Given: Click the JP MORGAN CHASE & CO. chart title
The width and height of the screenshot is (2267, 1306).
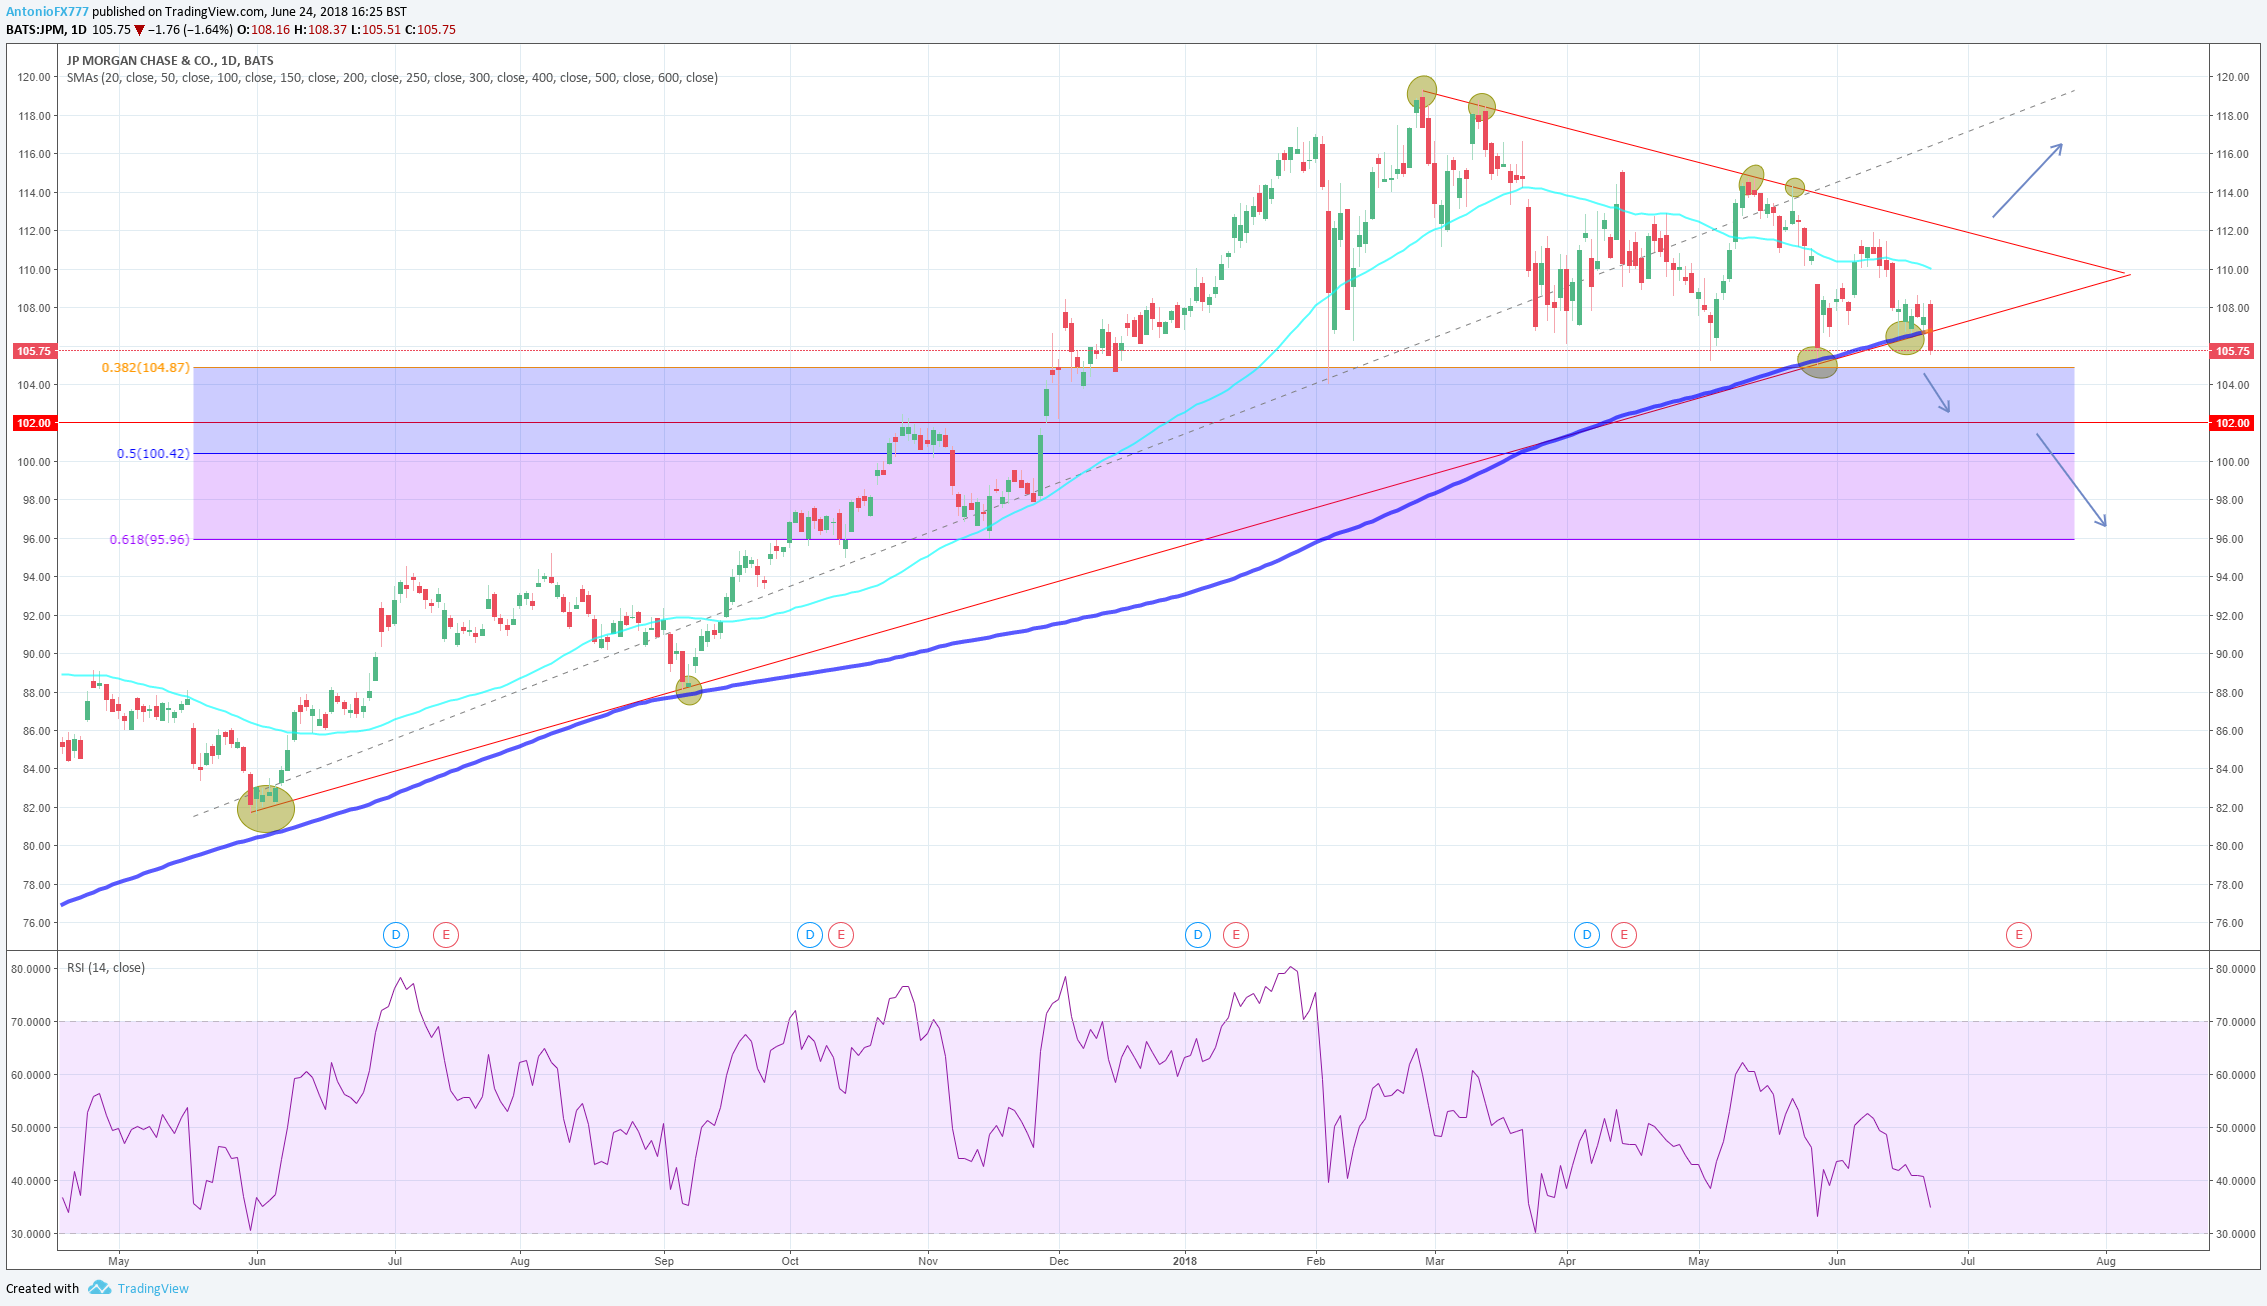Looking at the screenshot, I should tap(170, 60).
